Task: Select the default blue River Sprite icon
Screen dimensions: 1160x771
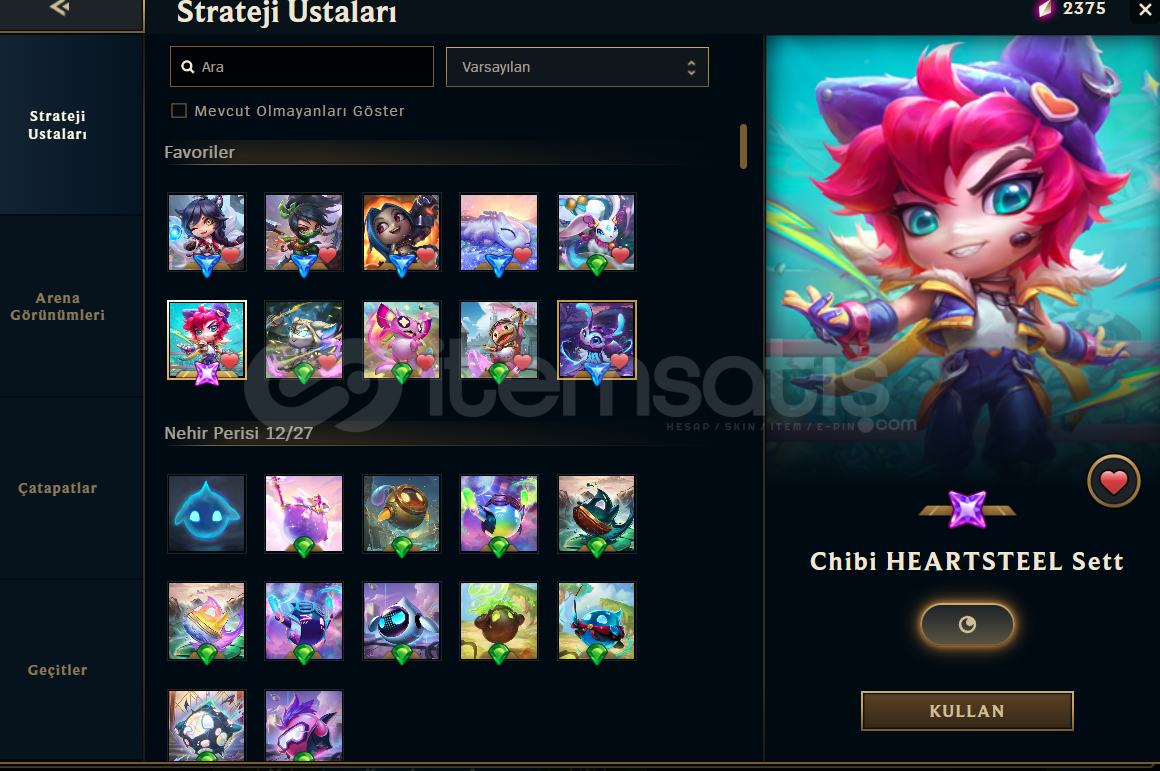Action: (x=206, y=514)
